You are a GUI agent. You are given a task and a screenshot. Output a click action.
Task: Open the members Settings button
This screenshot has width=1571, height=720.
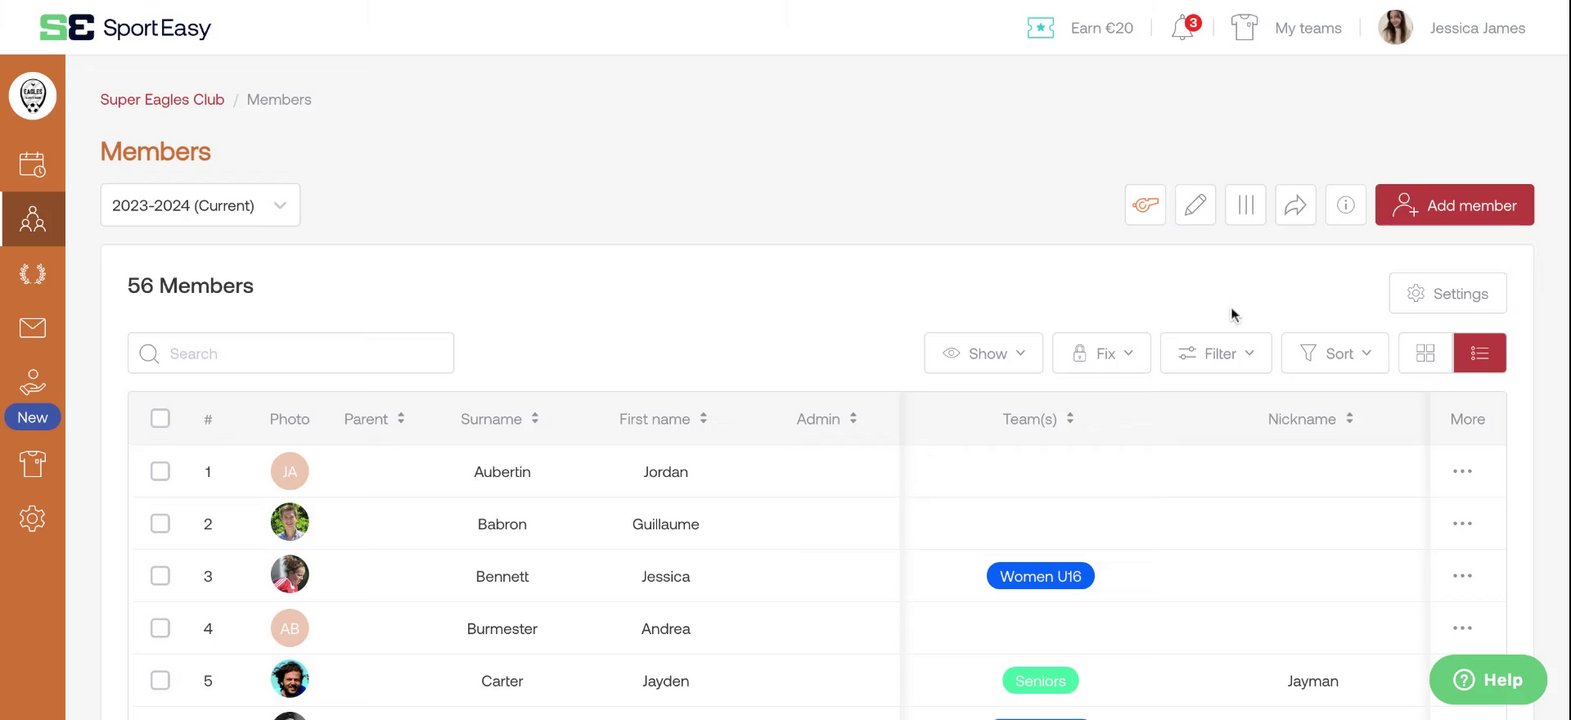click(1447, 293)
